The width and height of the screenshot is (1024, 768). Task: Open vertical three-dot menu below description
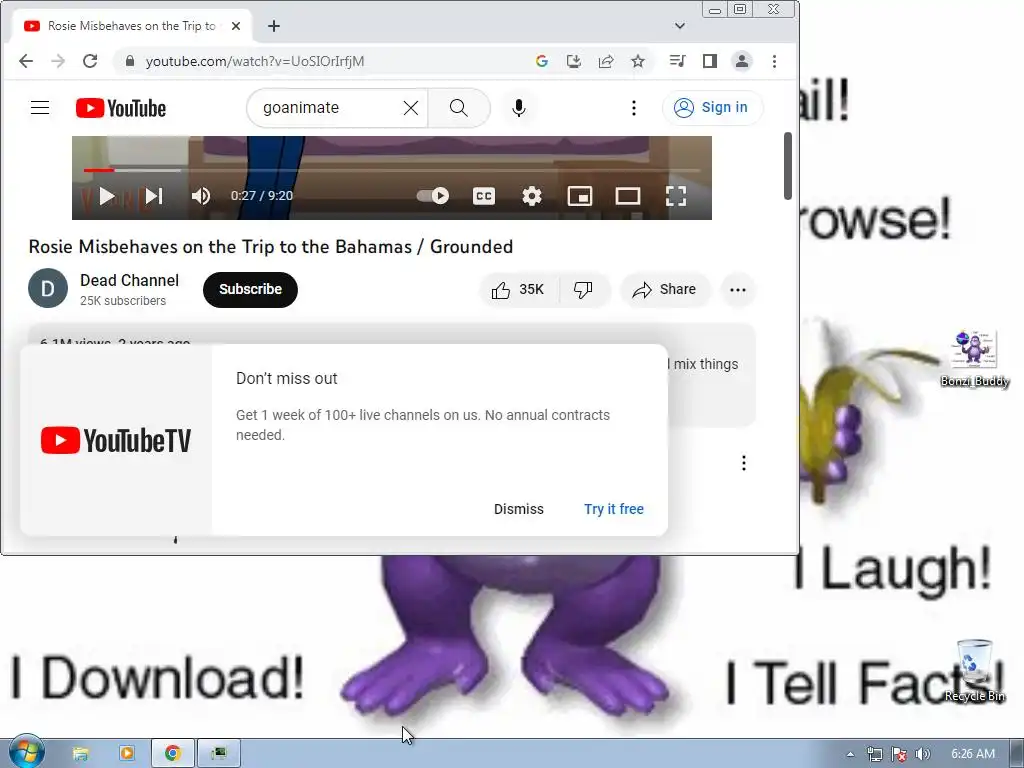[744, 463]
